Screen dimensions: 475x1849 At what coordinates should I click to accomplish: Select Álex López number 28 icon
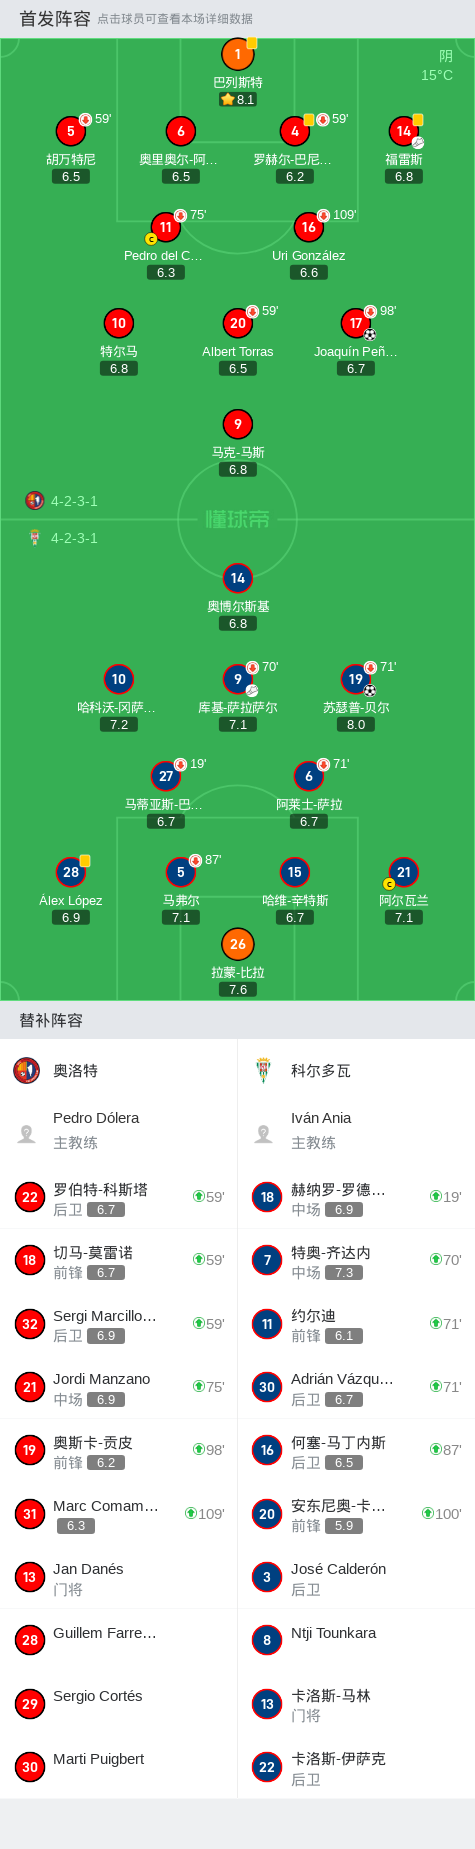(x=71, y=872)
